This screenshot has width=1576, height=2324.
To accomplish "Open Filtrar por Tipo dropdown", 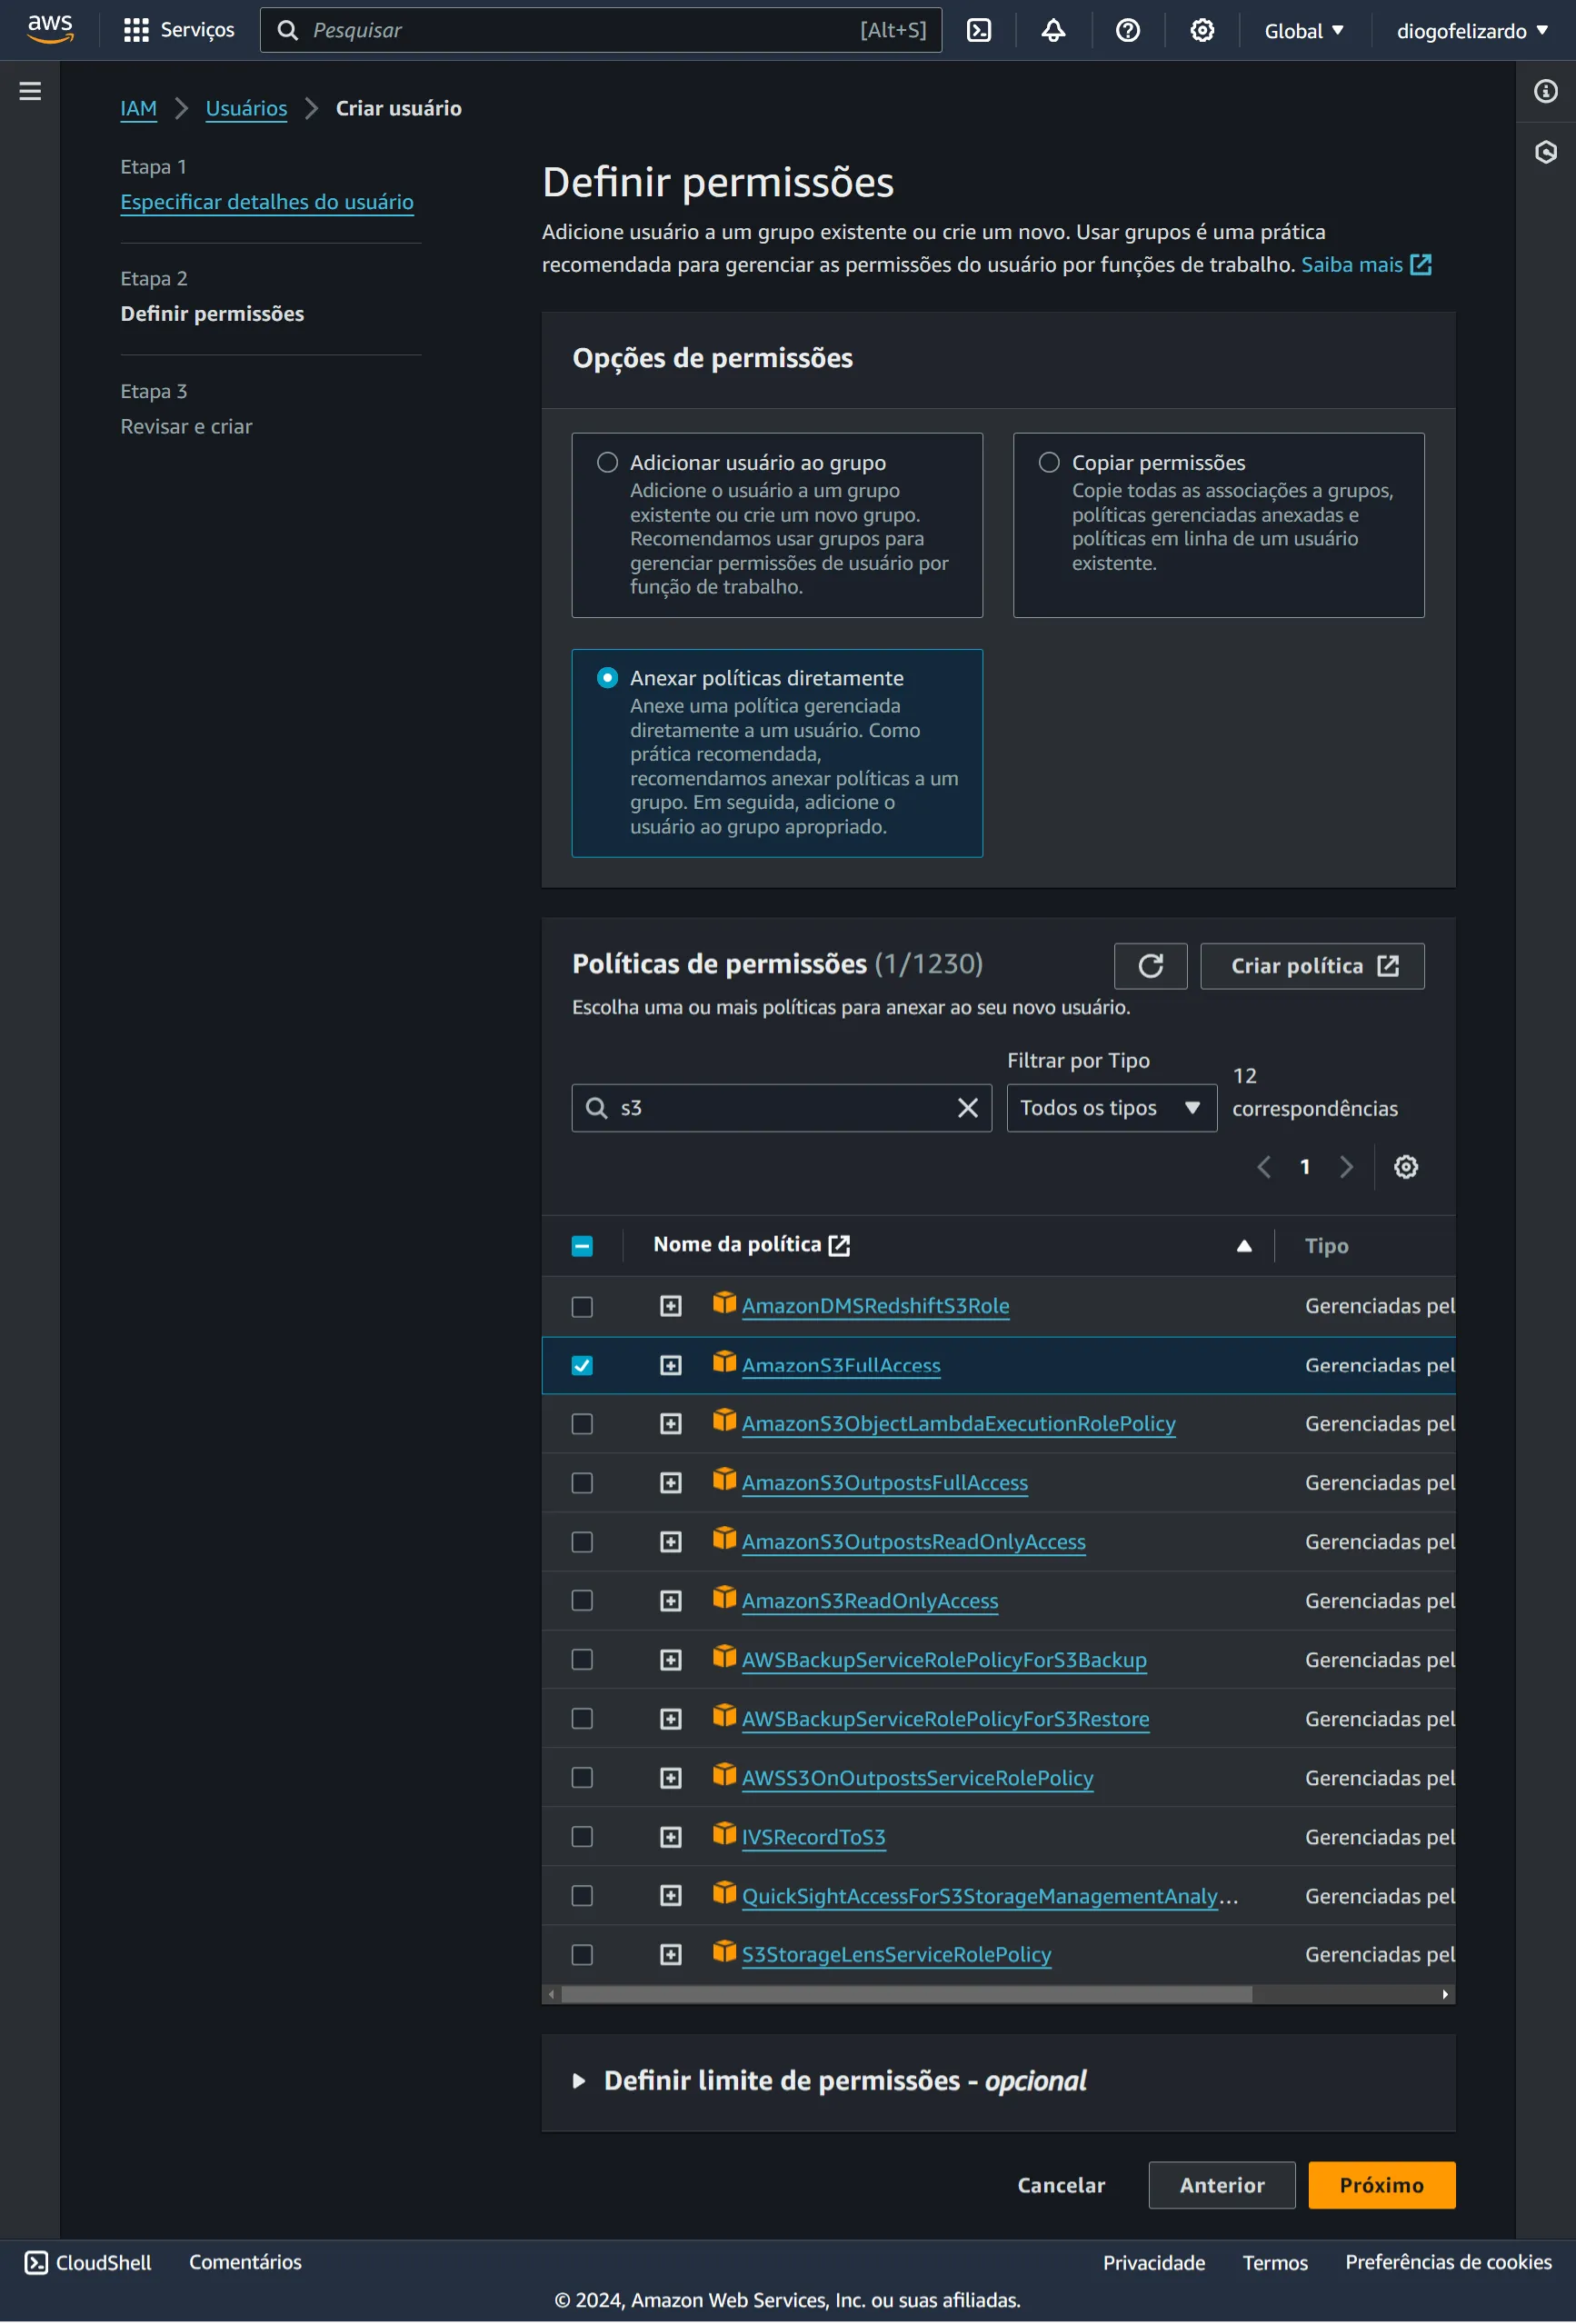I will click(x=1111, y=1107).
